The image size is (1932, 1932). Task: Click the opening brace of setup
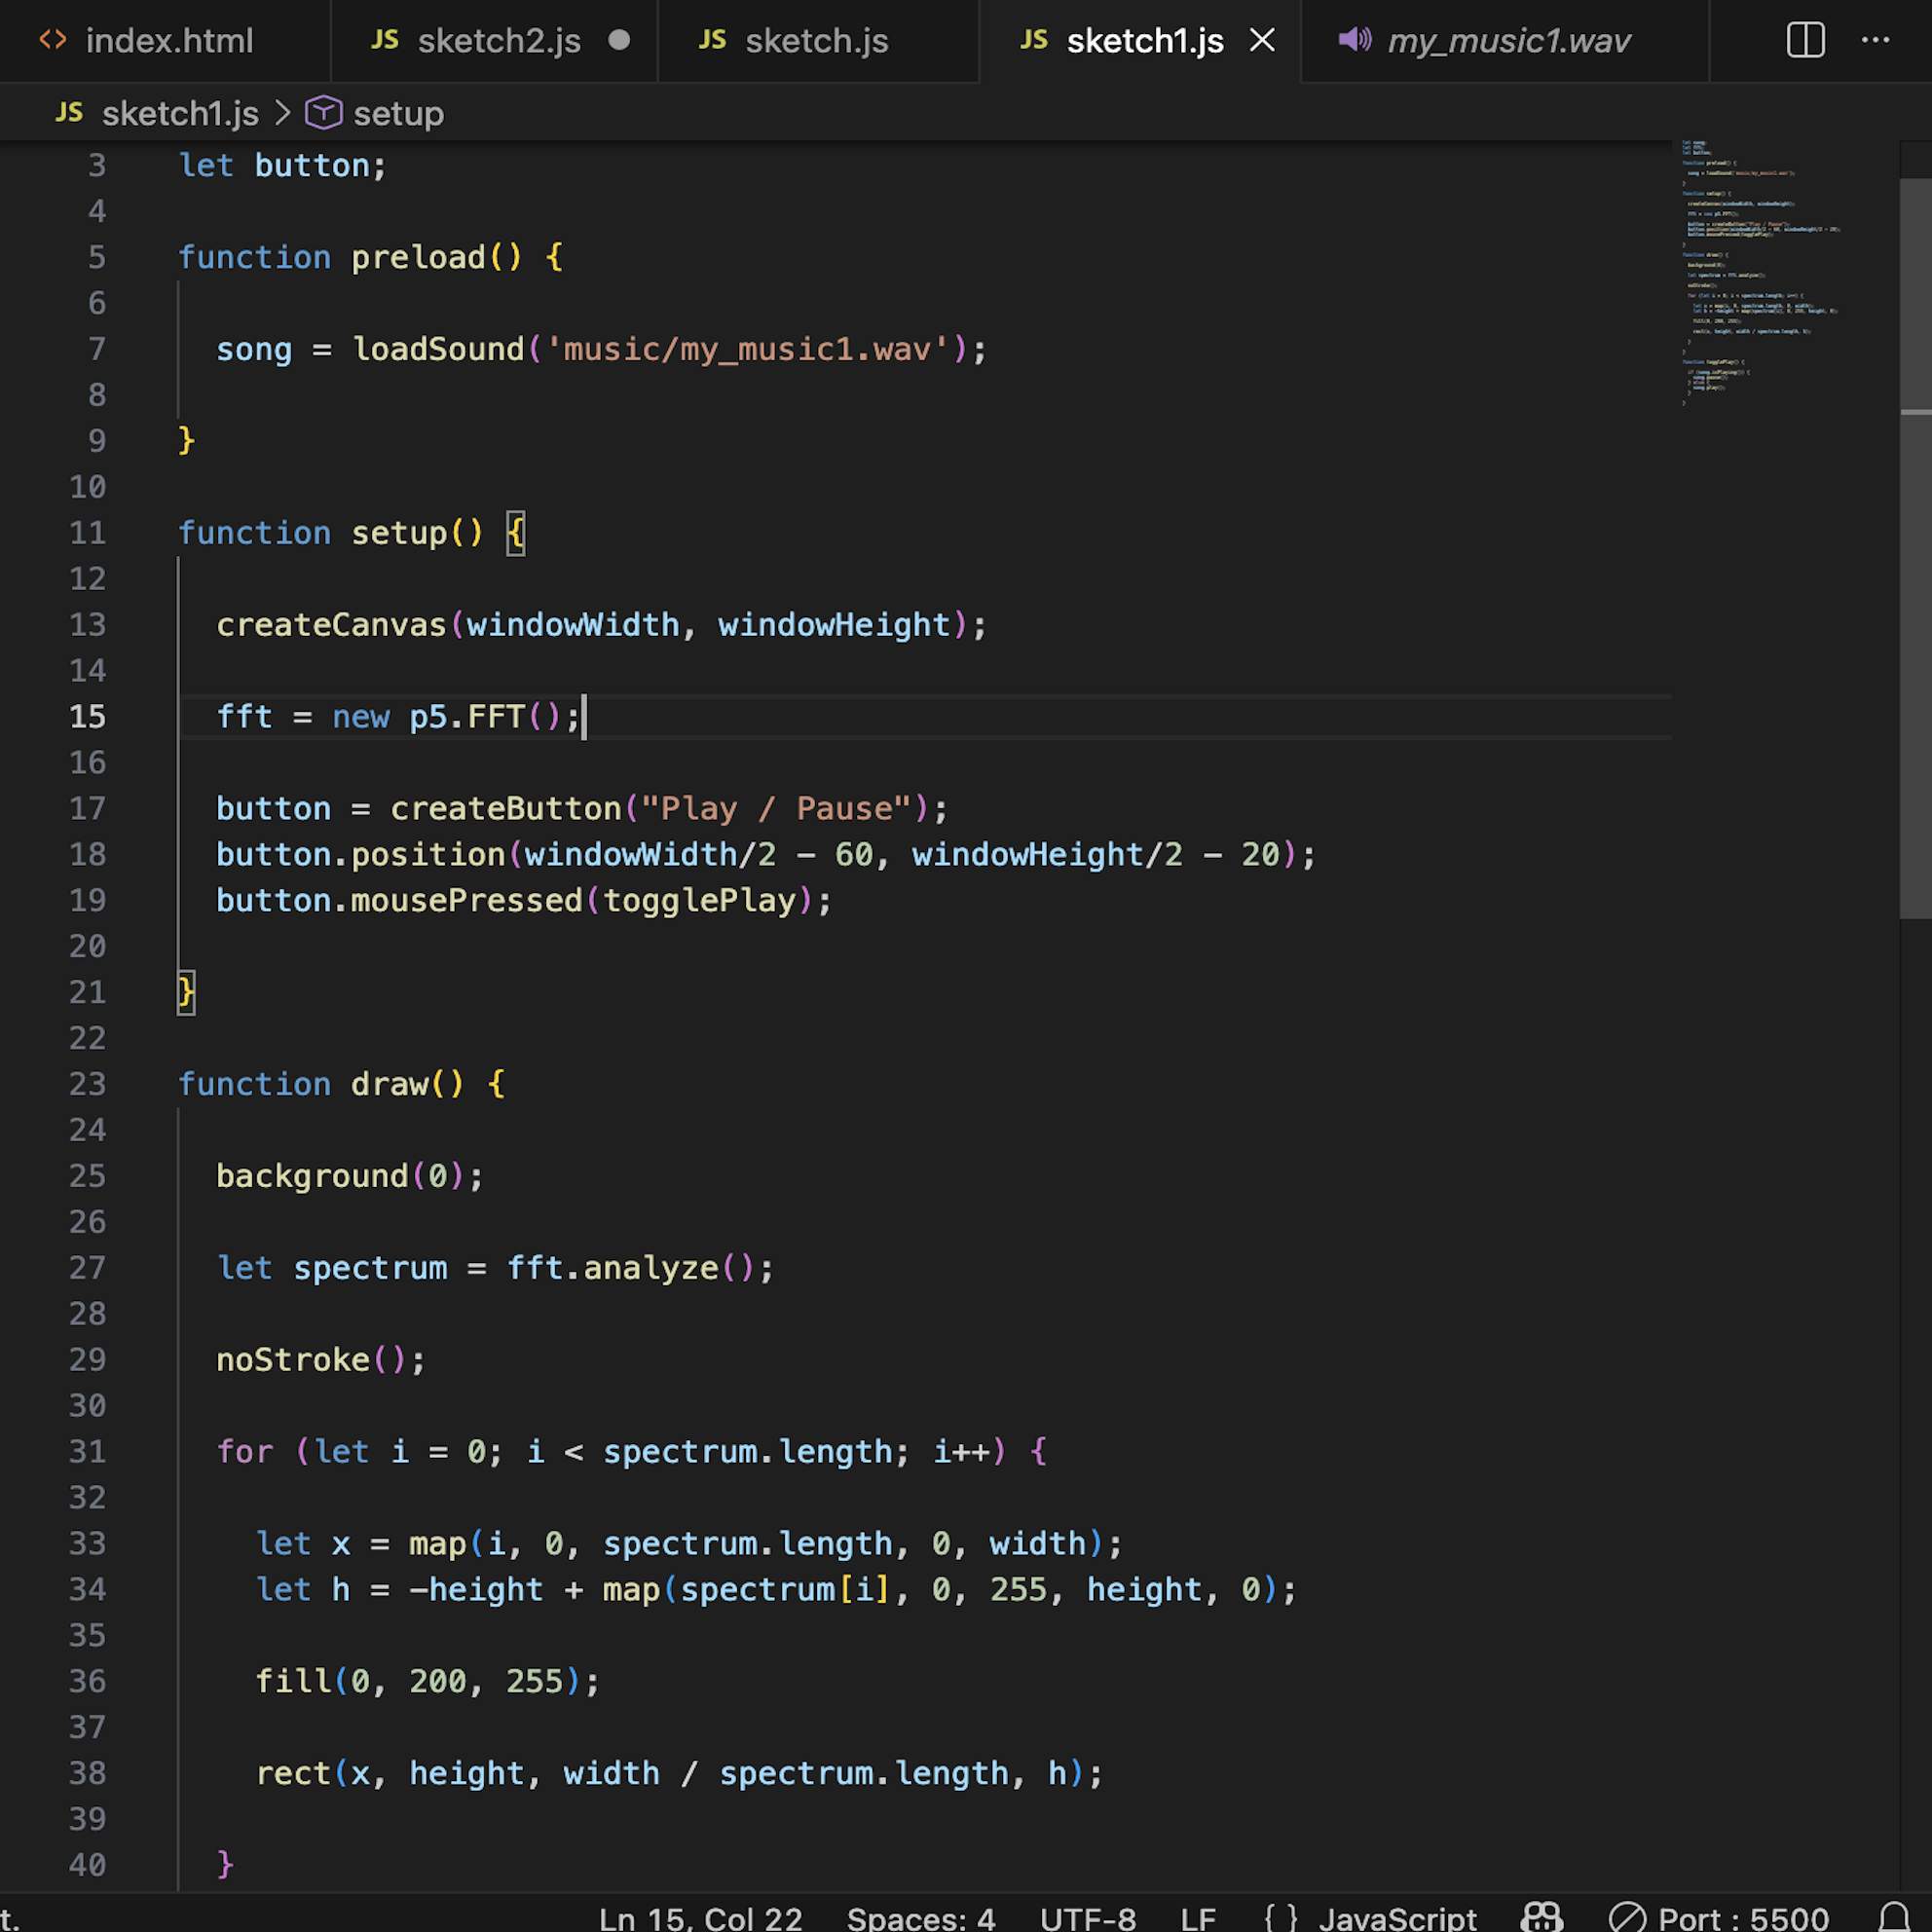[515, 533]
